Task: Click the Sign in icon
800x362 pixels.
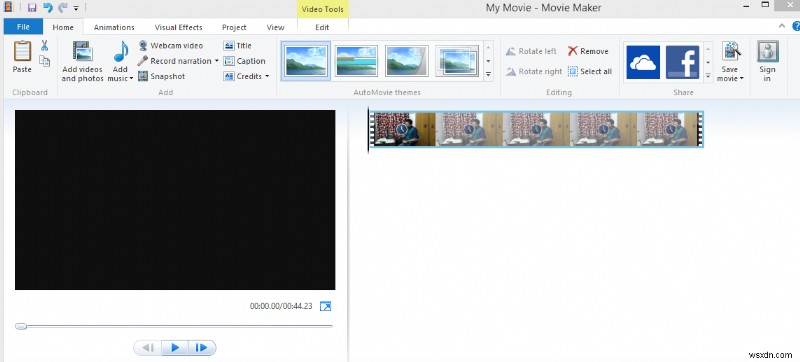Action: [767, 51]
